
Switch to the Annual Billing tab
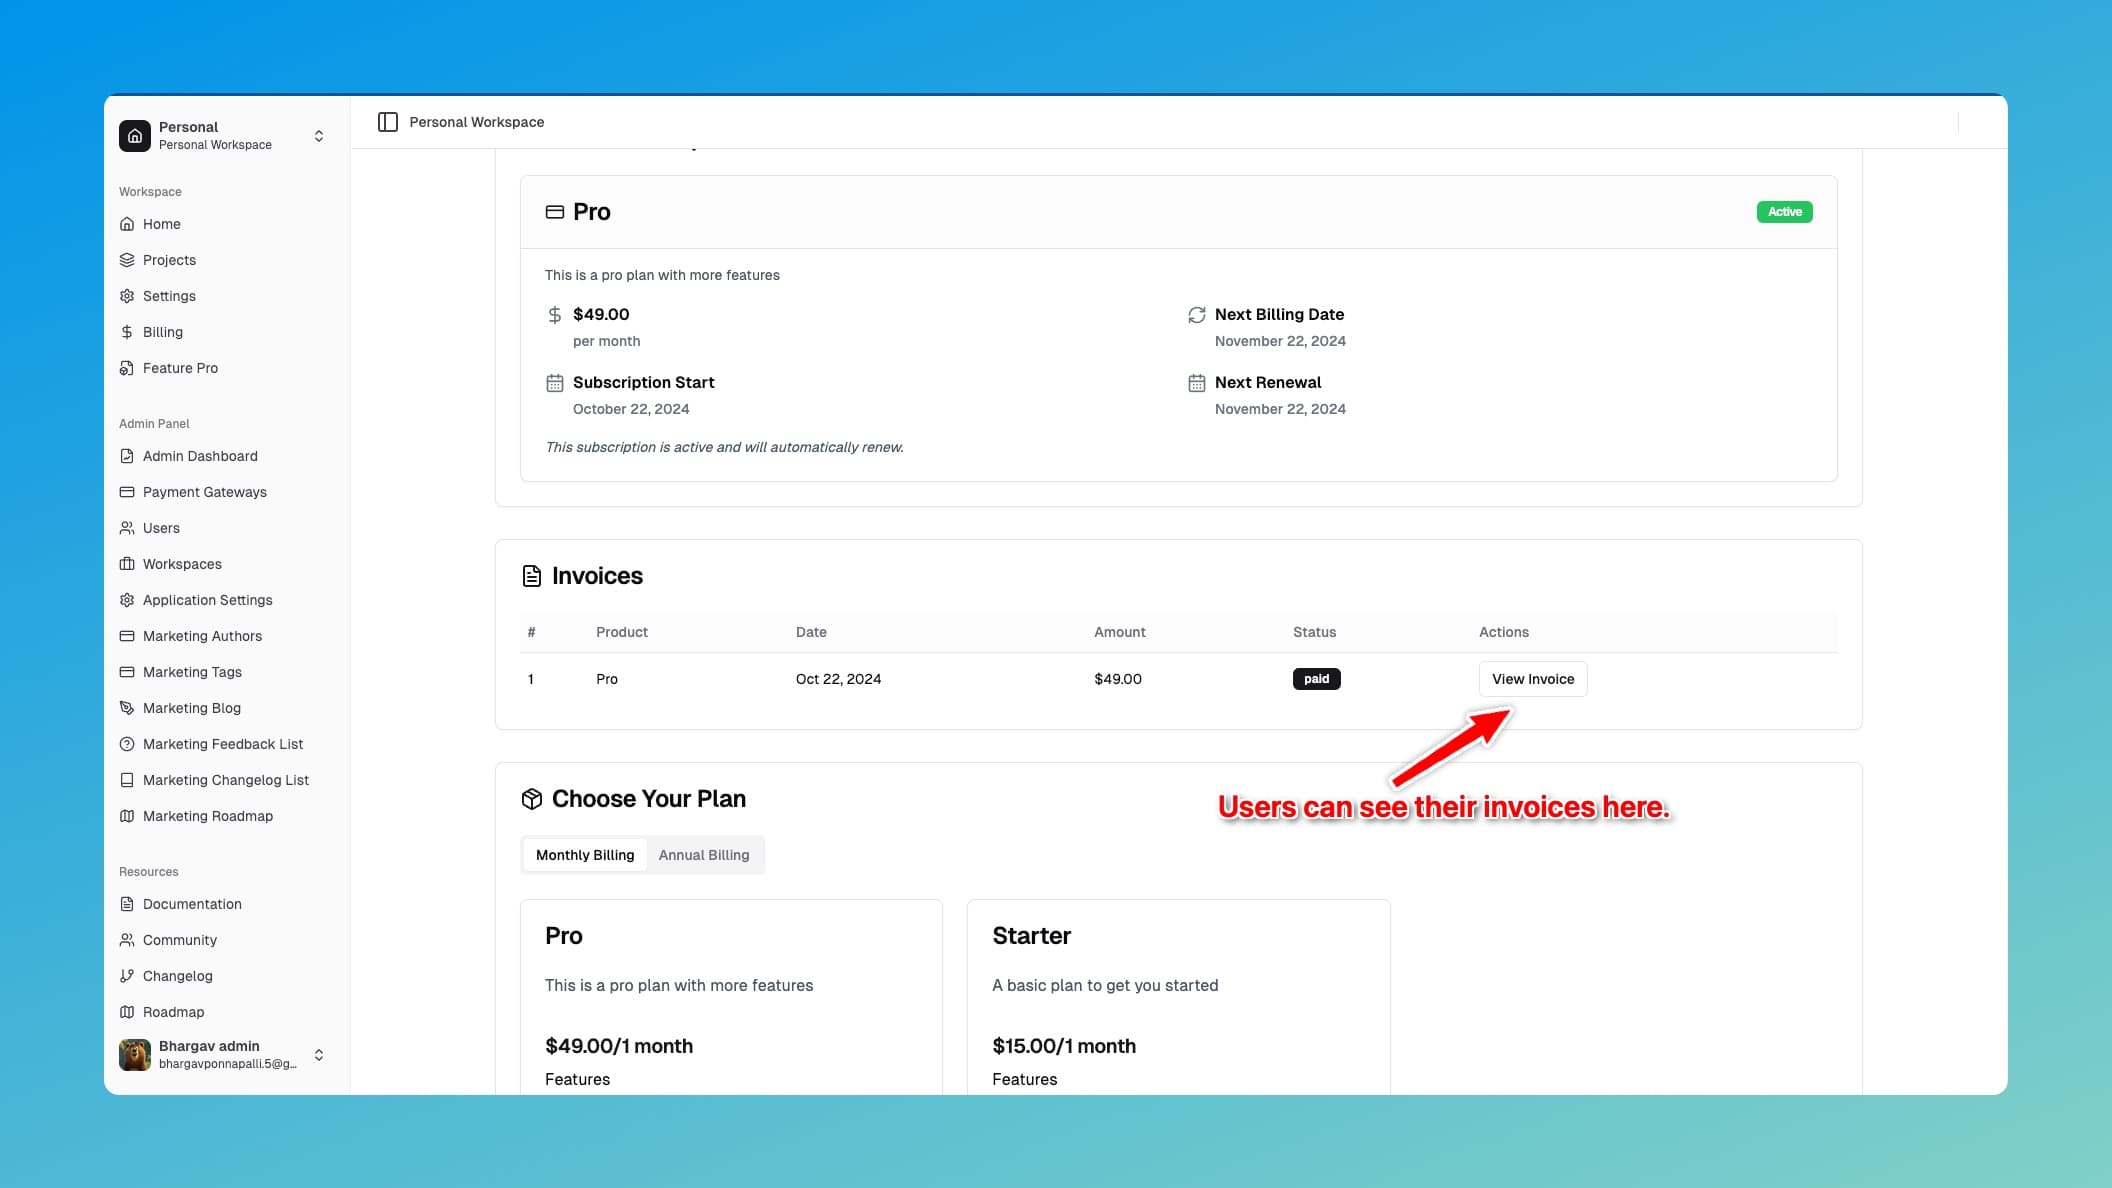[x=704, y=854]
